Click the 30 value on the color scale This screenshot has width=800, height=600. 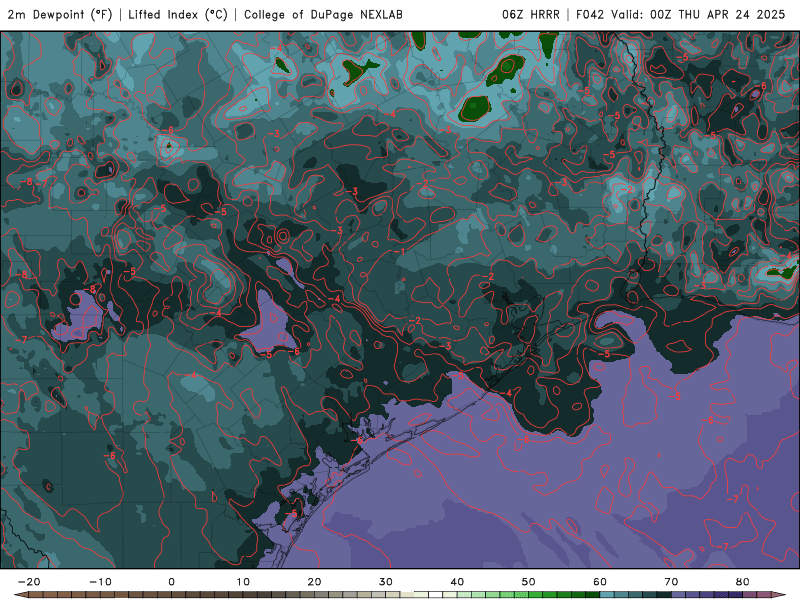coord(386,582)
